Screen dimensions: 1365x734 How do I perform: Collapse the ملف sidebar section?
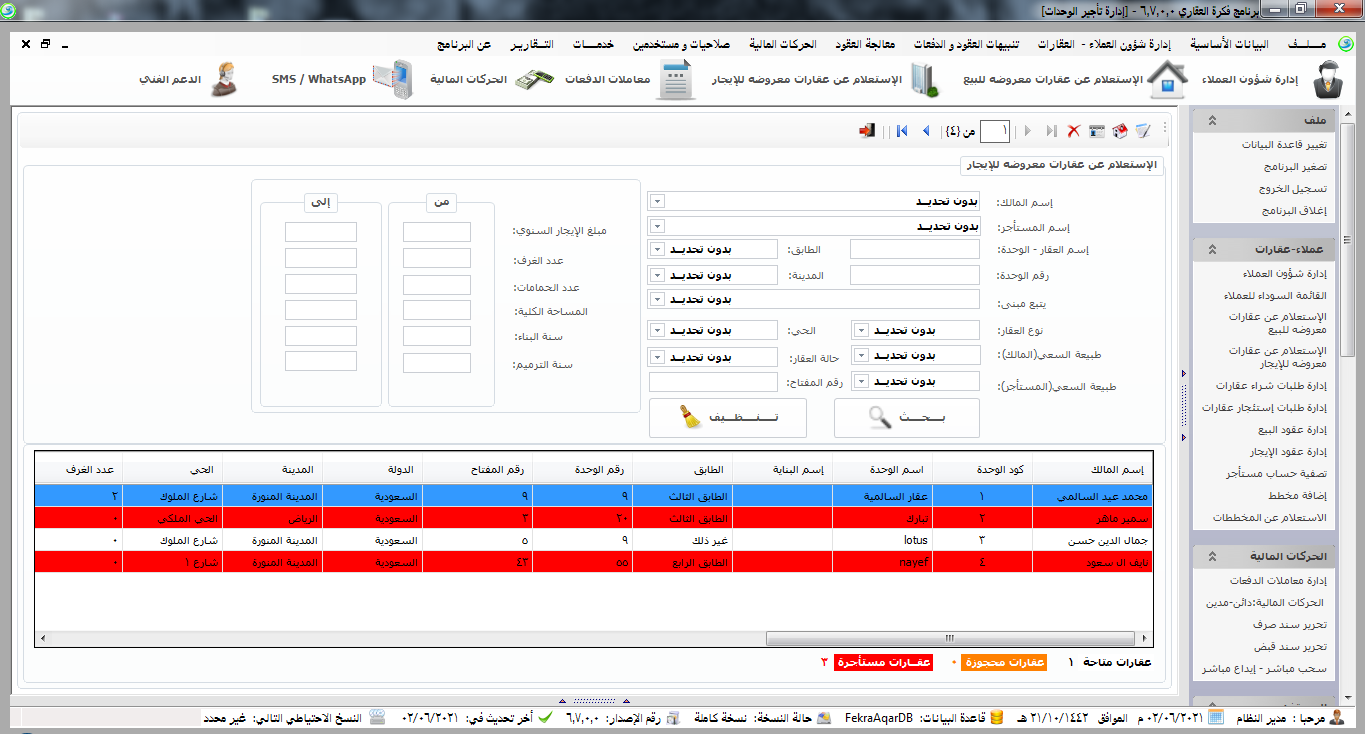click(1212, 121)
